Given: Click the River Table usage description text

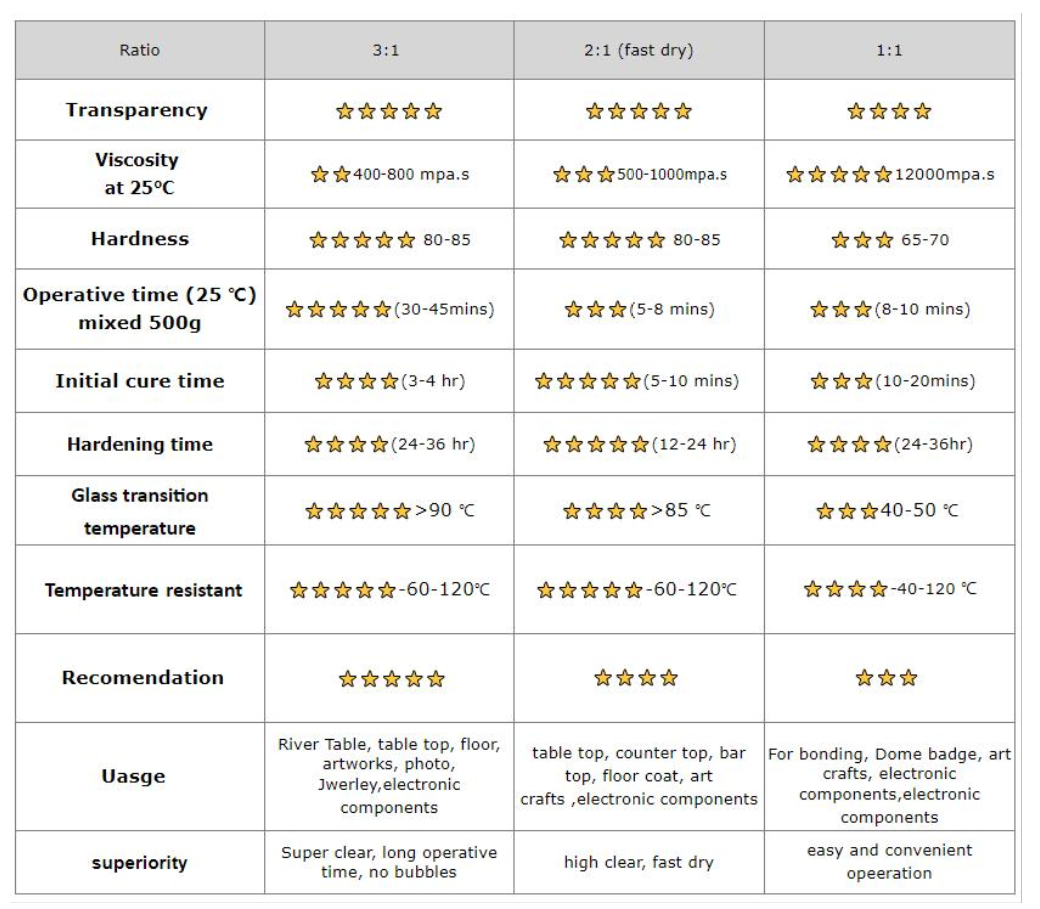Looking at the screenshot, I should pyautogui.click(x=389, y=776).
